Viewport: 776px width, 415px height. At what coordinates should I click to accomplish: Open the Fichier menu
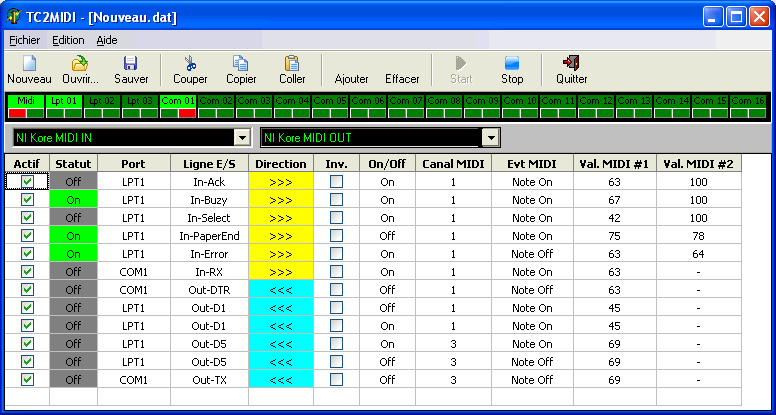coord(25,40)
